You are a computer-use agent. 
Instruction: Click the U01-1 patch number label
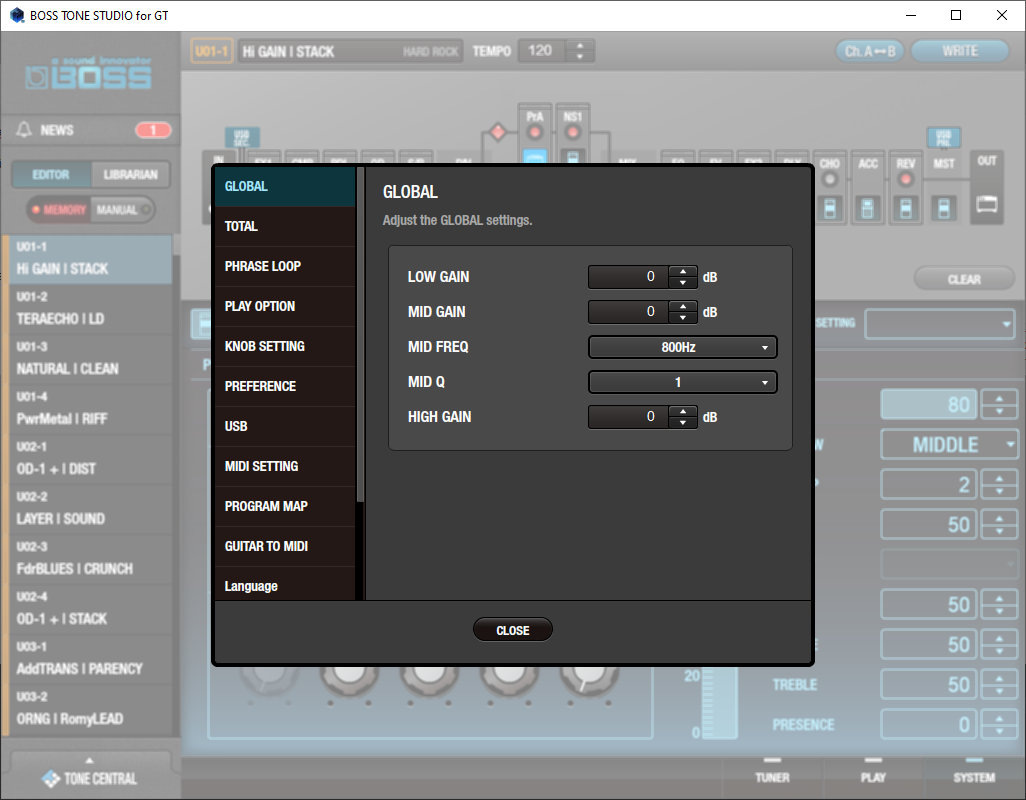click(x=212, y=51)
